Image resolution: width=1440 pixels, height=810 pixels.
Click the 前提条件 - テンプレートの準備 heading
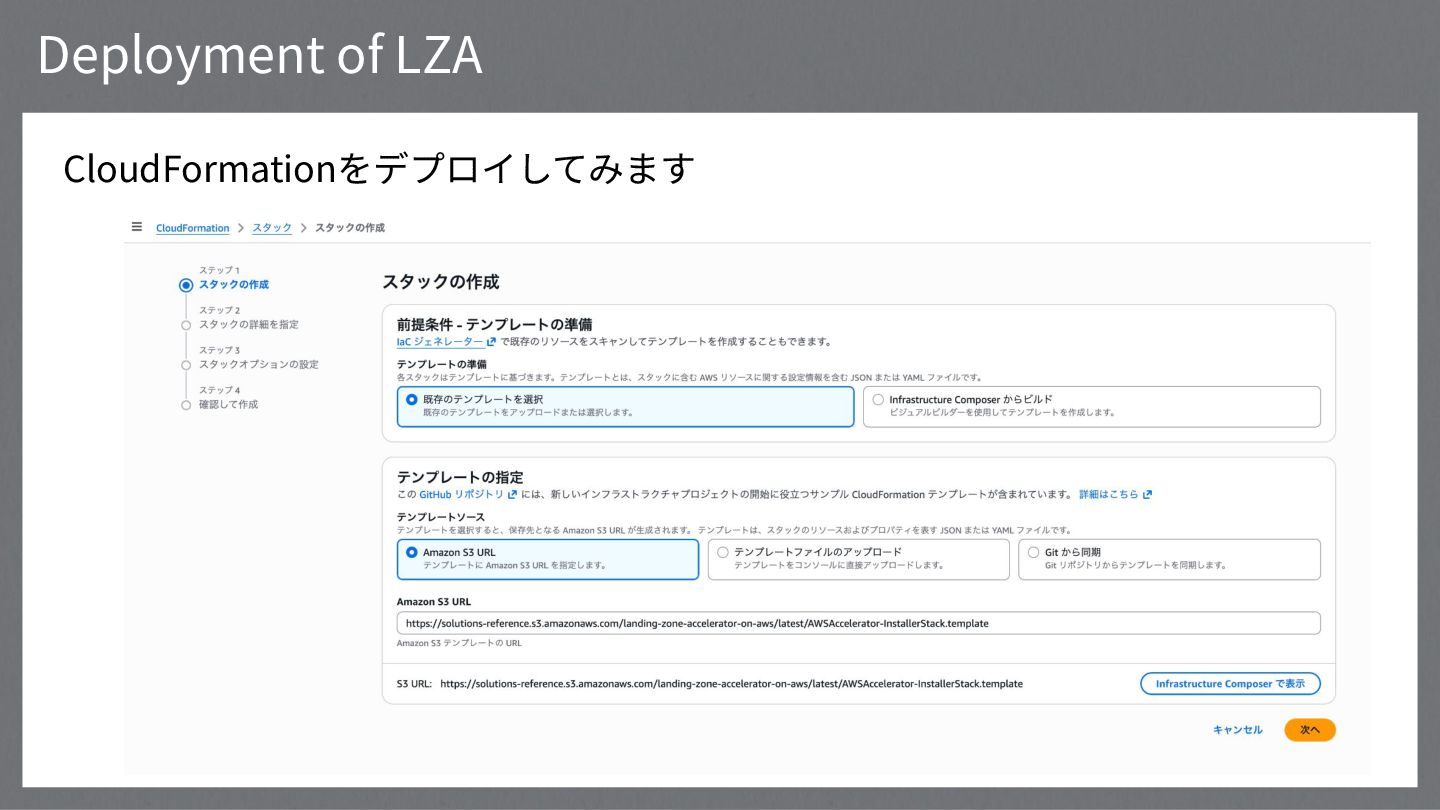point(494,324)
